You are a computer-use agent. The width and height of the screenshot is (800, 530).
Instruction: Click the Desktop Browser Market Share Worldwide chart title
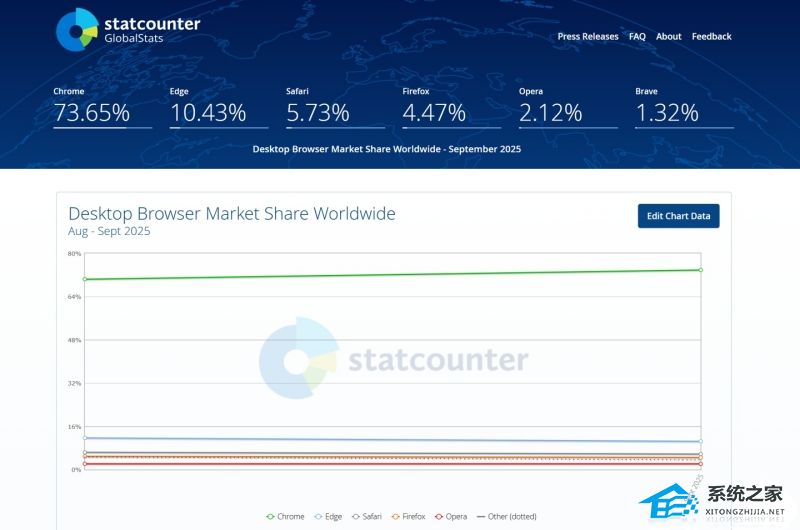click(232, 213)
